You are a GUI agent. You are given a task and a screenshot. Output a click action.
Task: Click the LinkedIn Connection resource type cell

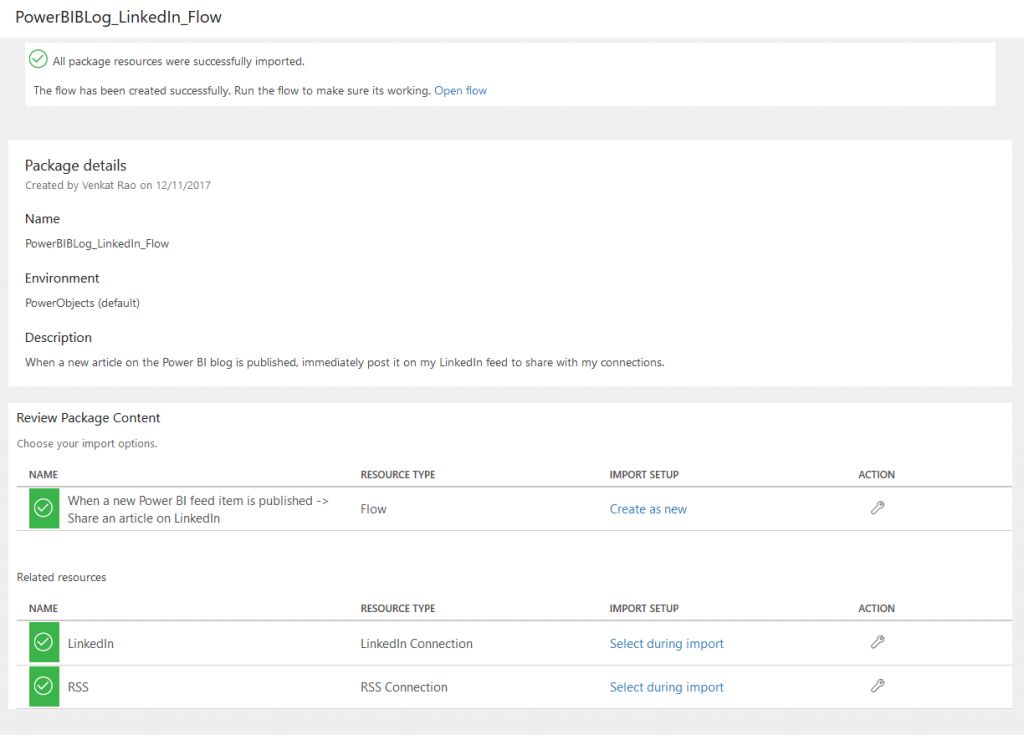pos(416,644)
